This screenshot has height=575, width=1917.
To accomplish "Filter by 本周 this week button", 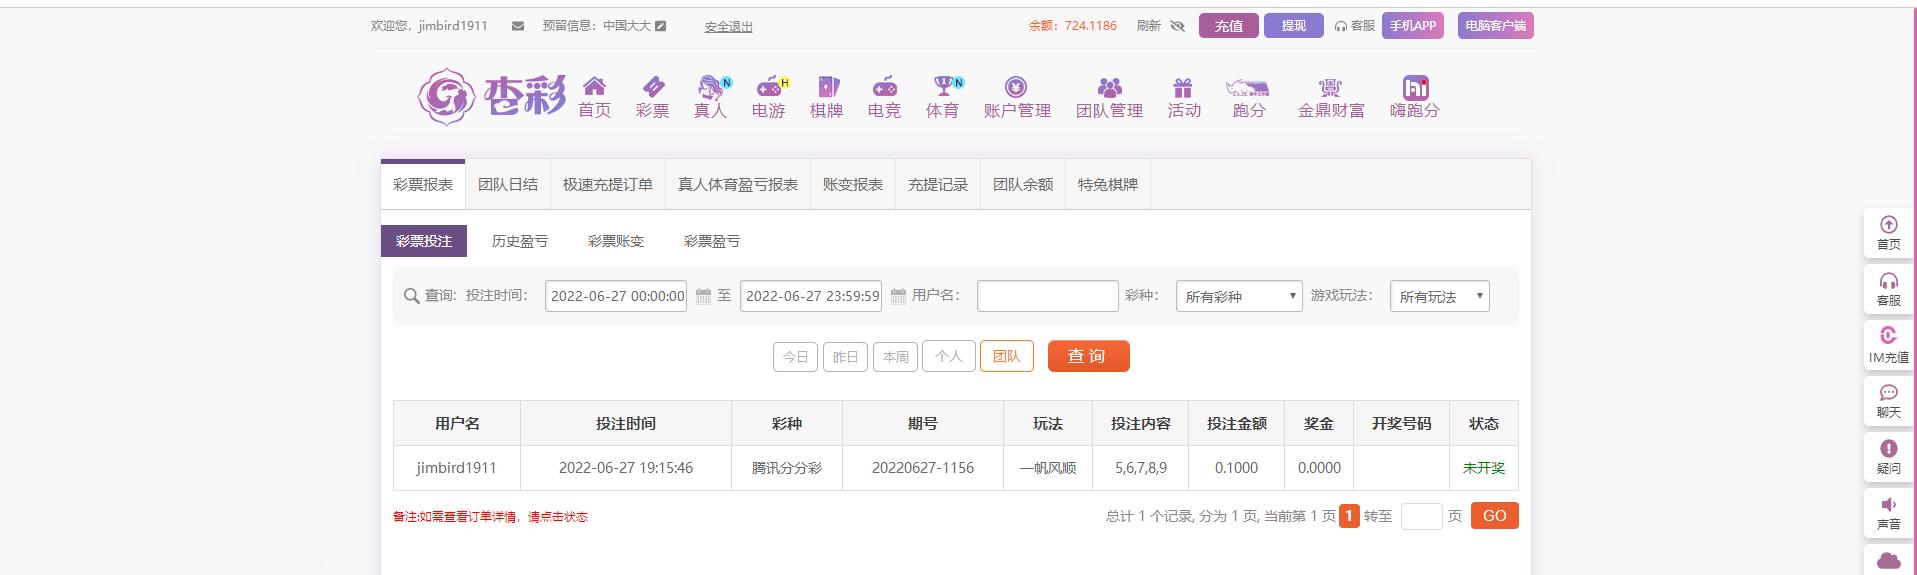I will [896, 357].
